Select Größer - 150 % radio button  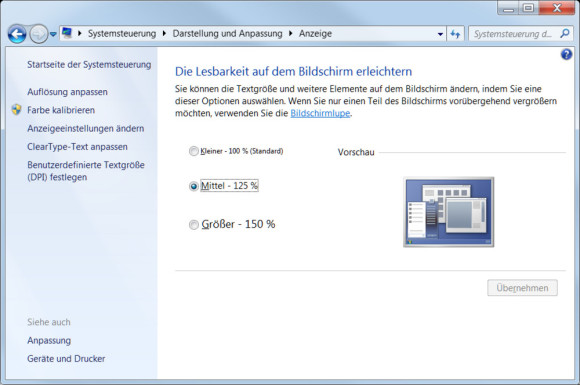tap(194, 224)
